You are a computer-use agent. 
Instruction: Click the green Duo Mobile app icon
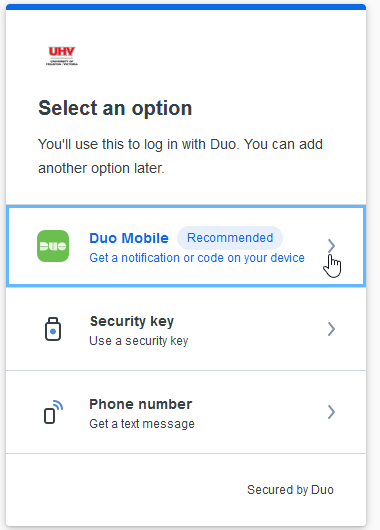click(53, 246)
